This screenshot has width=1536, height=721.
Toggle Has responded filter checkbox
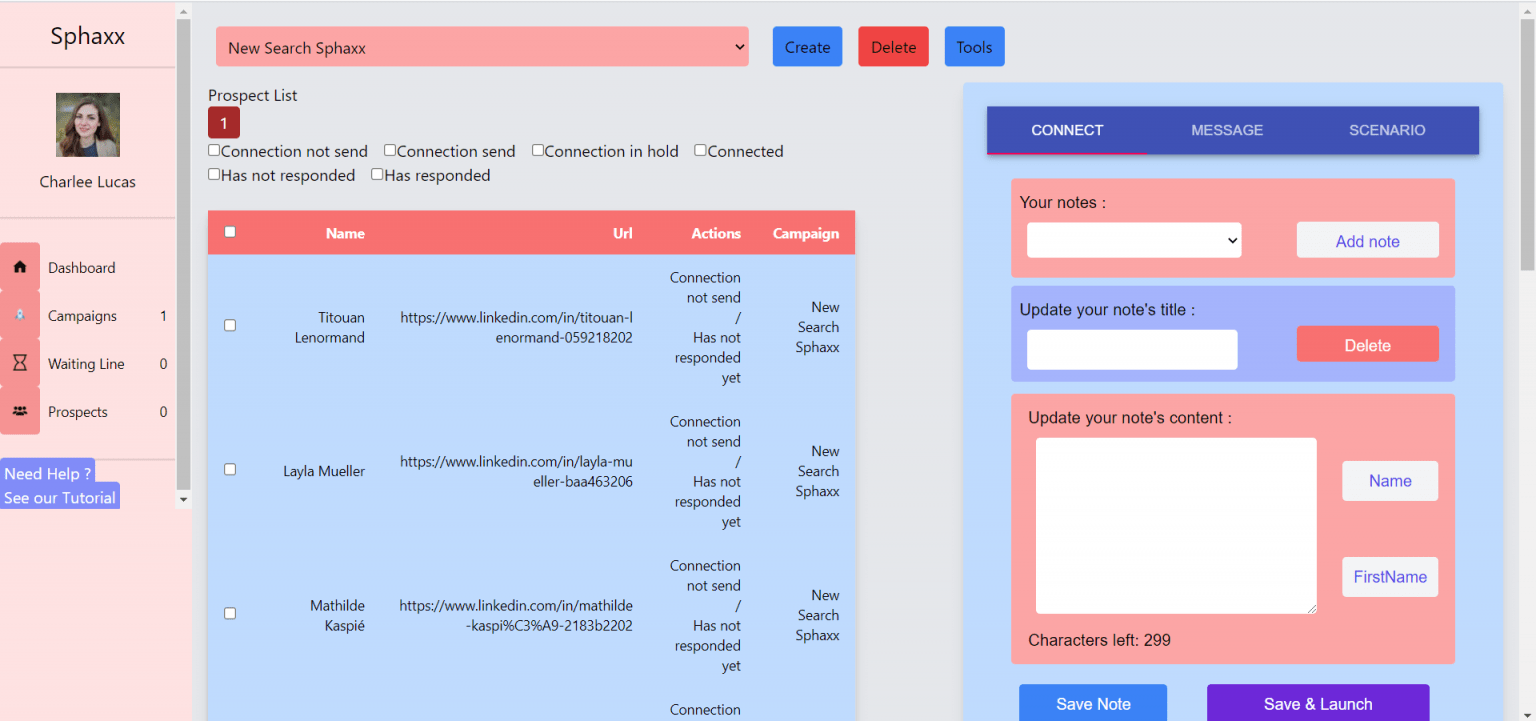(x=377, y=174)
